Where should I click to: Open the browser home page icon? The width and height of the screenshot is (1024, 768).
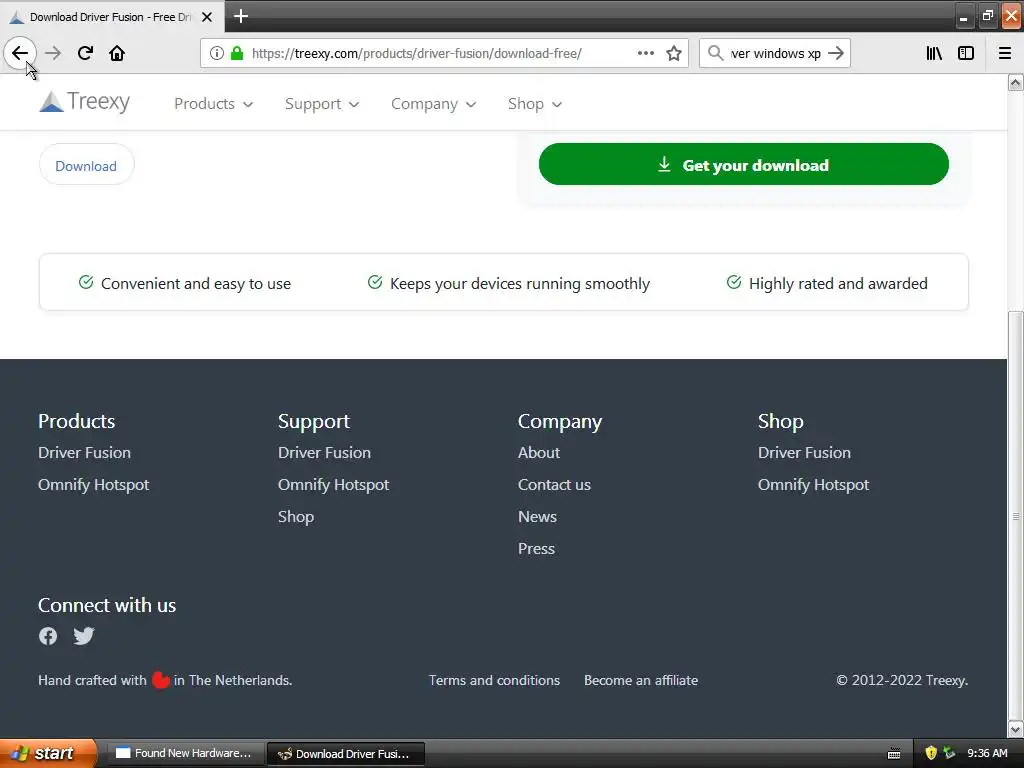coord(117,53)
